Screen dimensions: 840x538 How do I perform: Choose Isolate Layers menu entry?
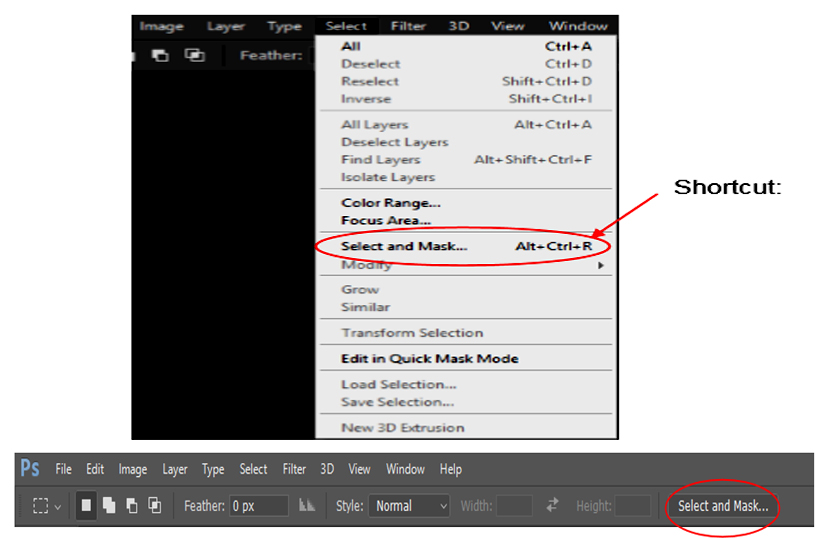click(x=466, y=177)
